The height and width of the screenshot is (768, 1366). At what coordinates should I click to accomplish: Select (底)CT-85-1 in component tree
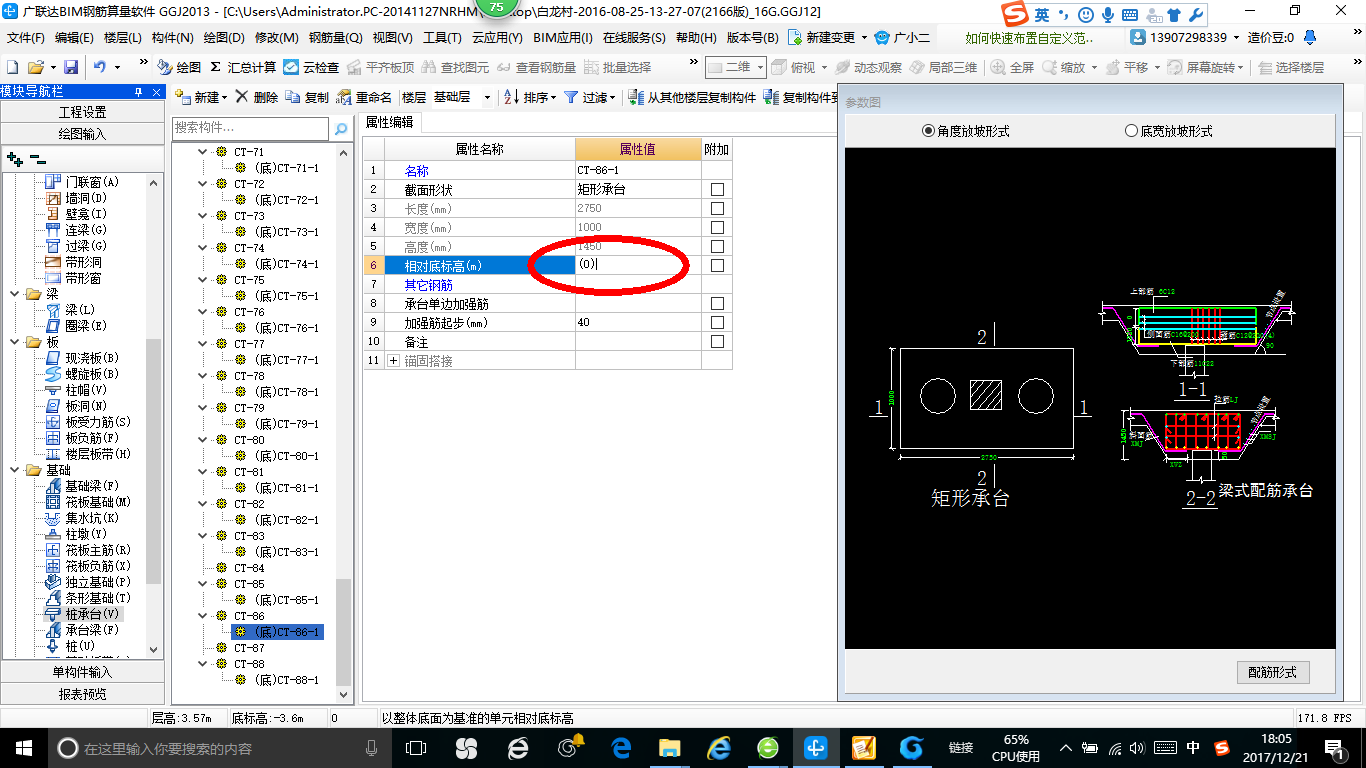[287, 600]
